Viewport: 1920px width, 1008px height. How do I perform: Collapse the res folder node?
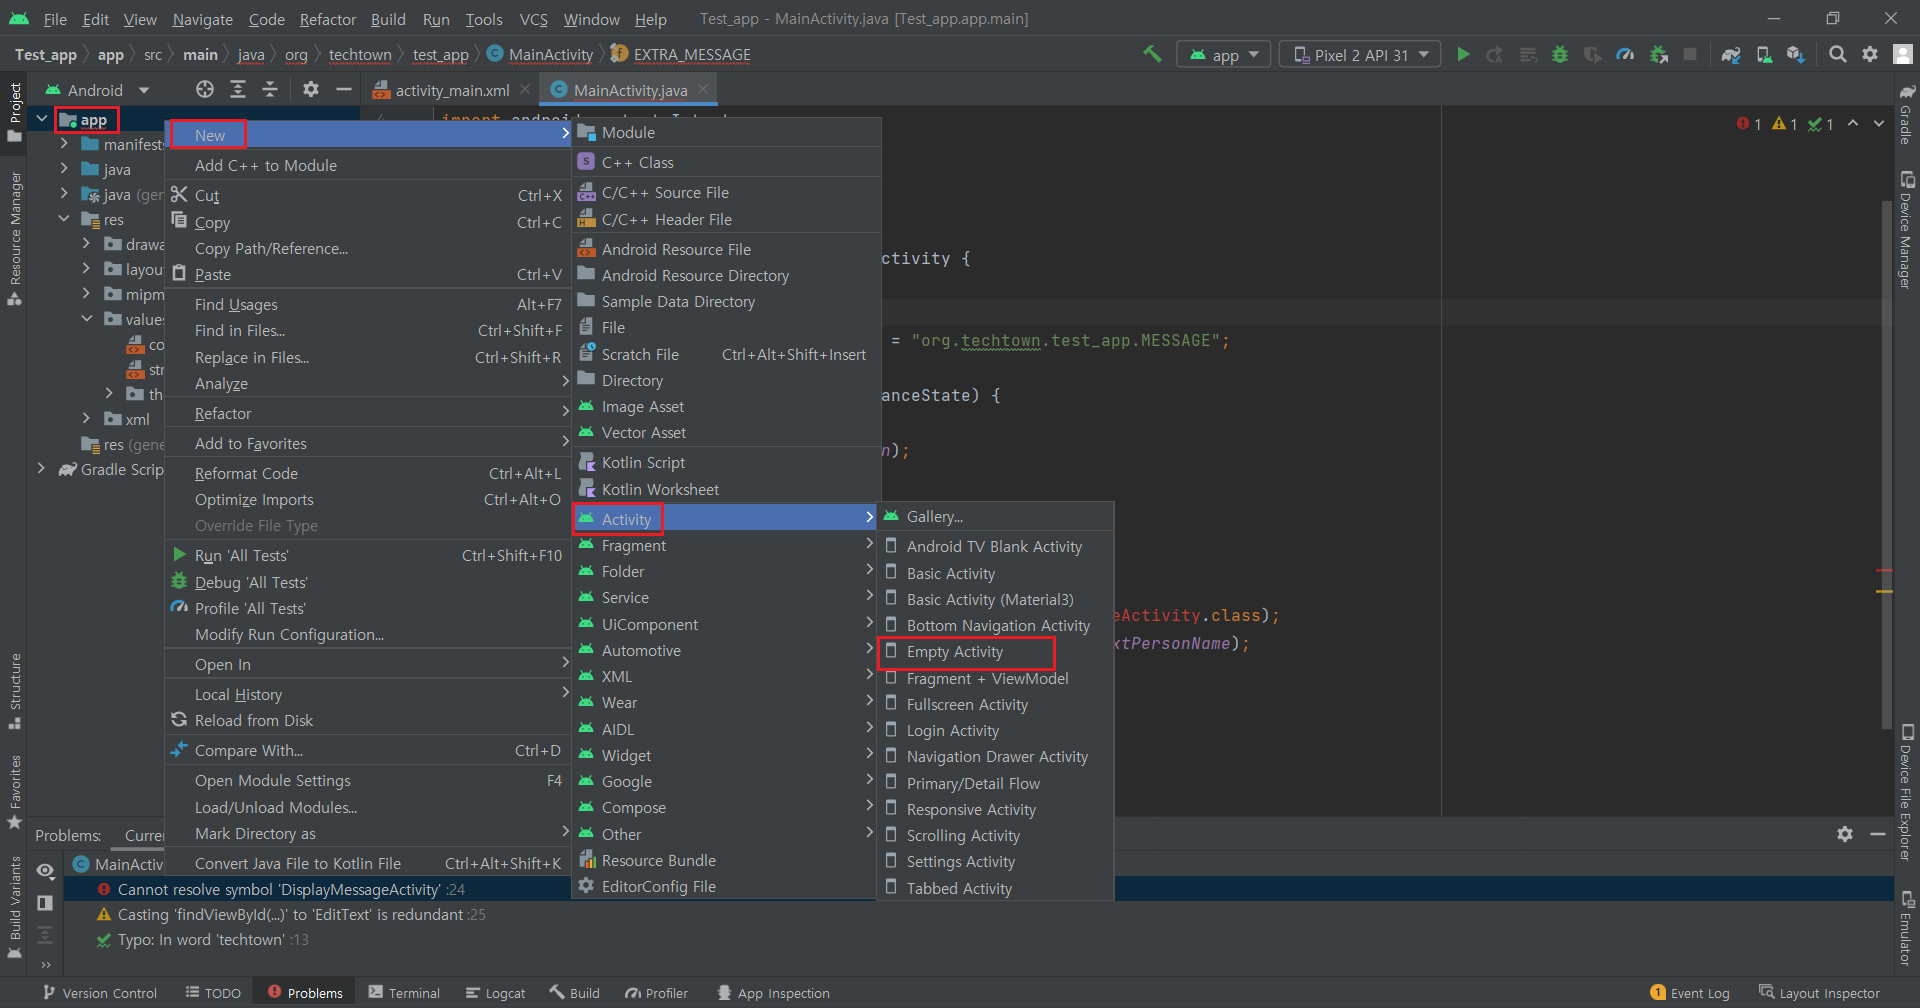coord(64,218)
